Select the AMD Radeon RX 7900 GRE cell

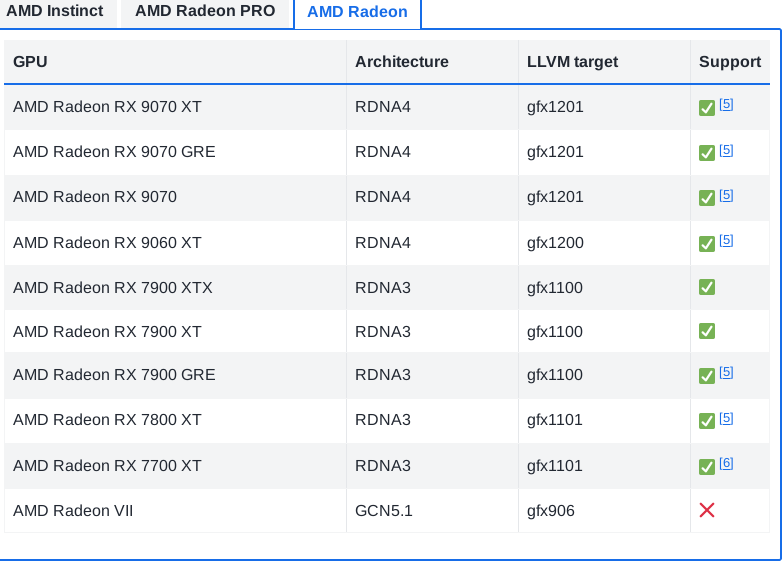click(175, 375)
